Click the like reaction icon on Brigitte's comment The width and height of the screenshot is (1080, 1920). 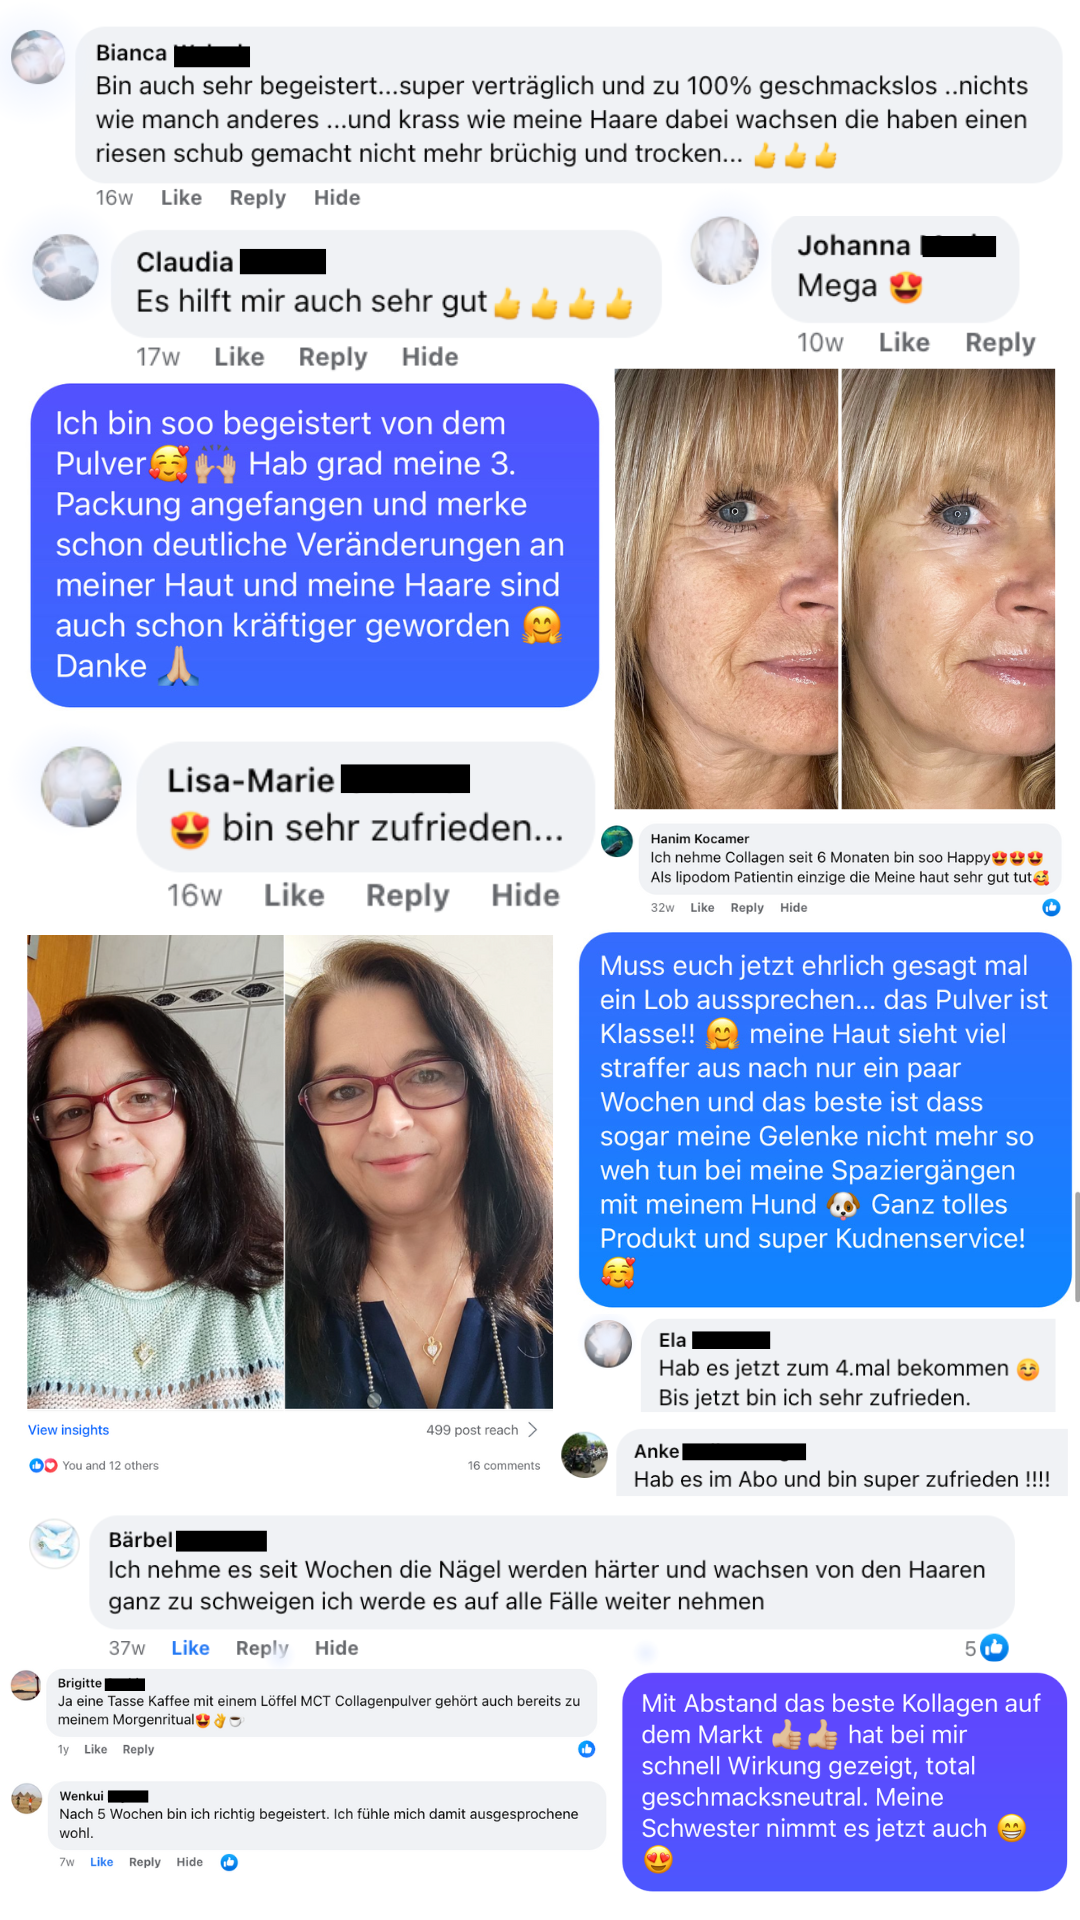tap(587, 1749)
